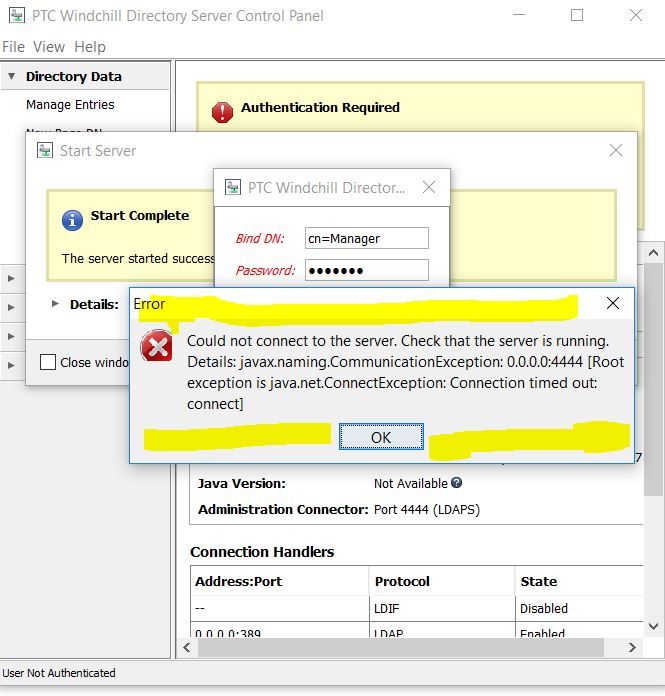Collapse the Directory Data section
665x696 pixels.
[x=12, y=76]
